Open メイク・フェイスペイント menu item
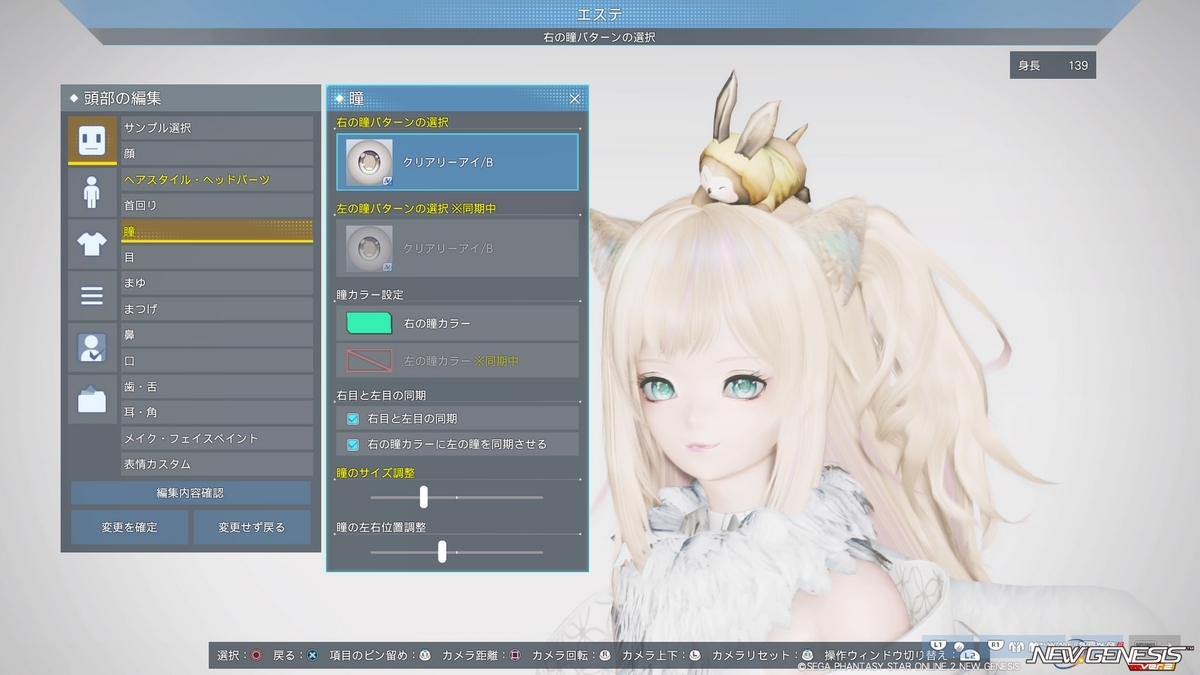This screenshot has width=1200, height=675. coord(217,438)
